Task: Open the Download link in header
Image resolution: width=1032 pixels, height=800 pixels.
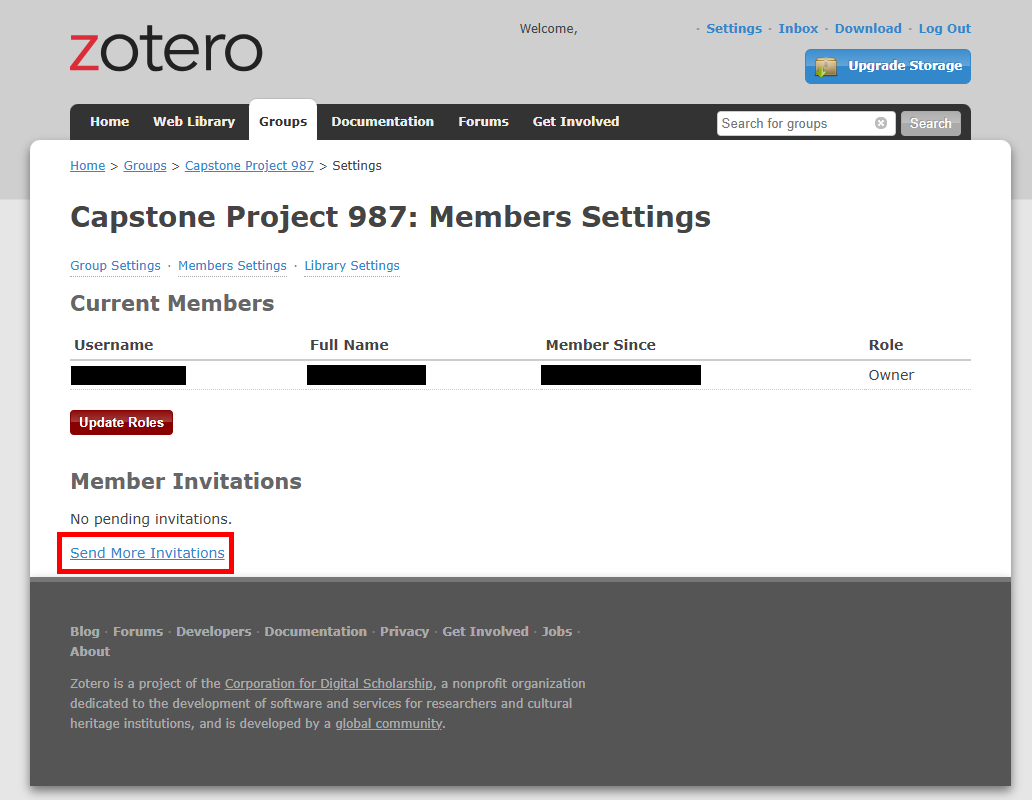Action: click(868, 29)
